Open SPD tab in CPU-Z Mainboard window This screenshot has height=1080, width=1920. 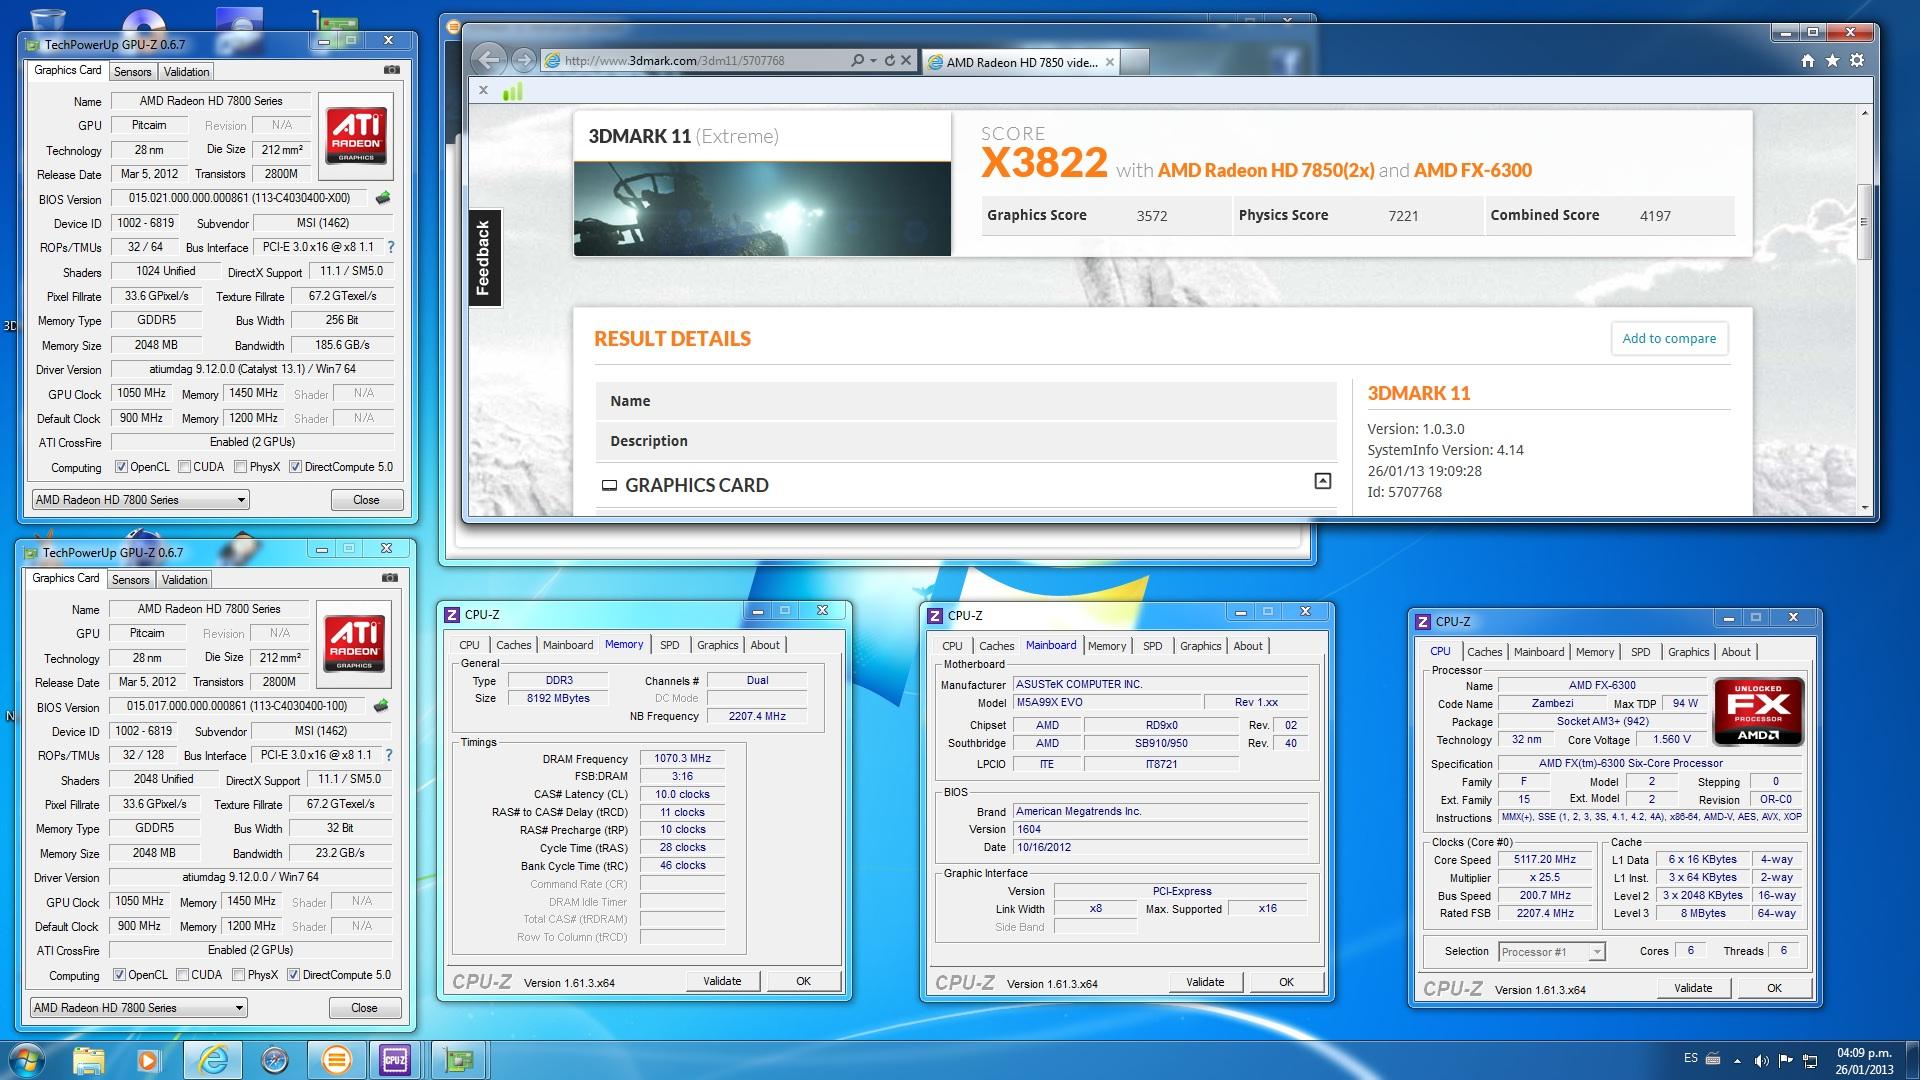(x=1153, y=646)
